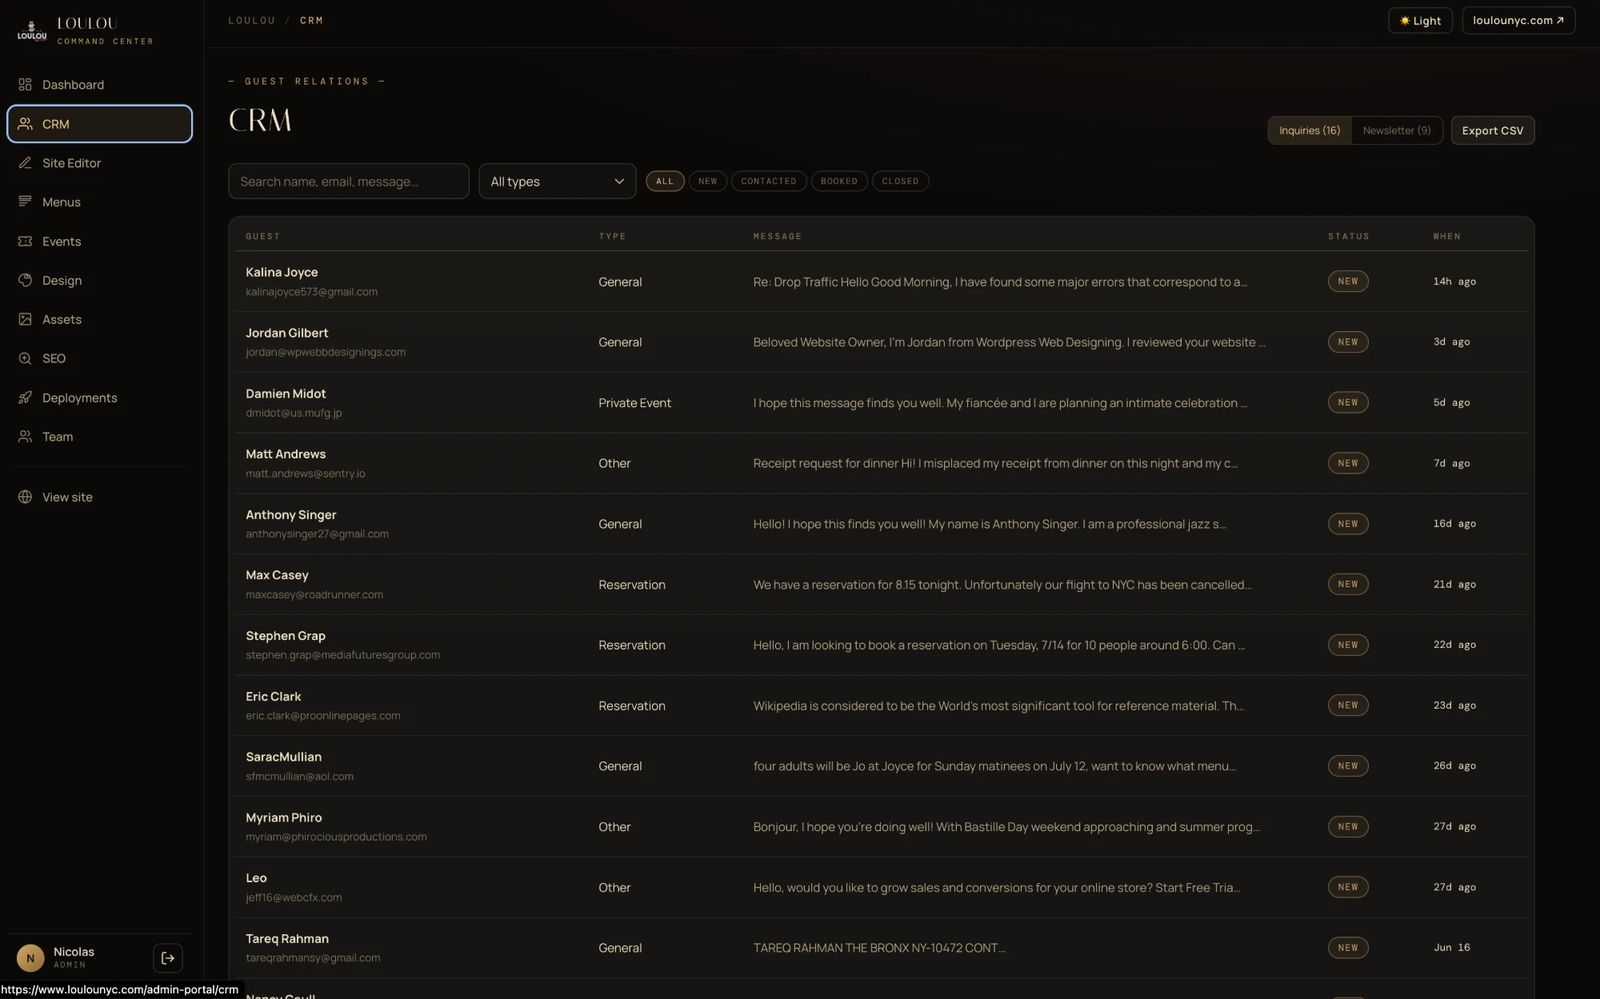This screenshot has height=999, width=1600.
Task: Open Jordan Gilbert inquiry row
Action: tap(881, 342)
